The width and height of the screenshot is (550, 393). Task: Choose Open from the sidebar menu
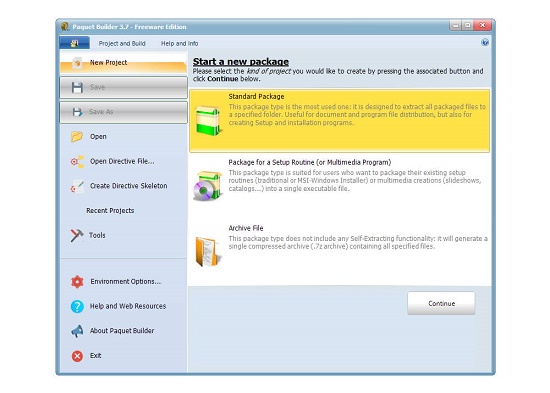tap(98, 136)
